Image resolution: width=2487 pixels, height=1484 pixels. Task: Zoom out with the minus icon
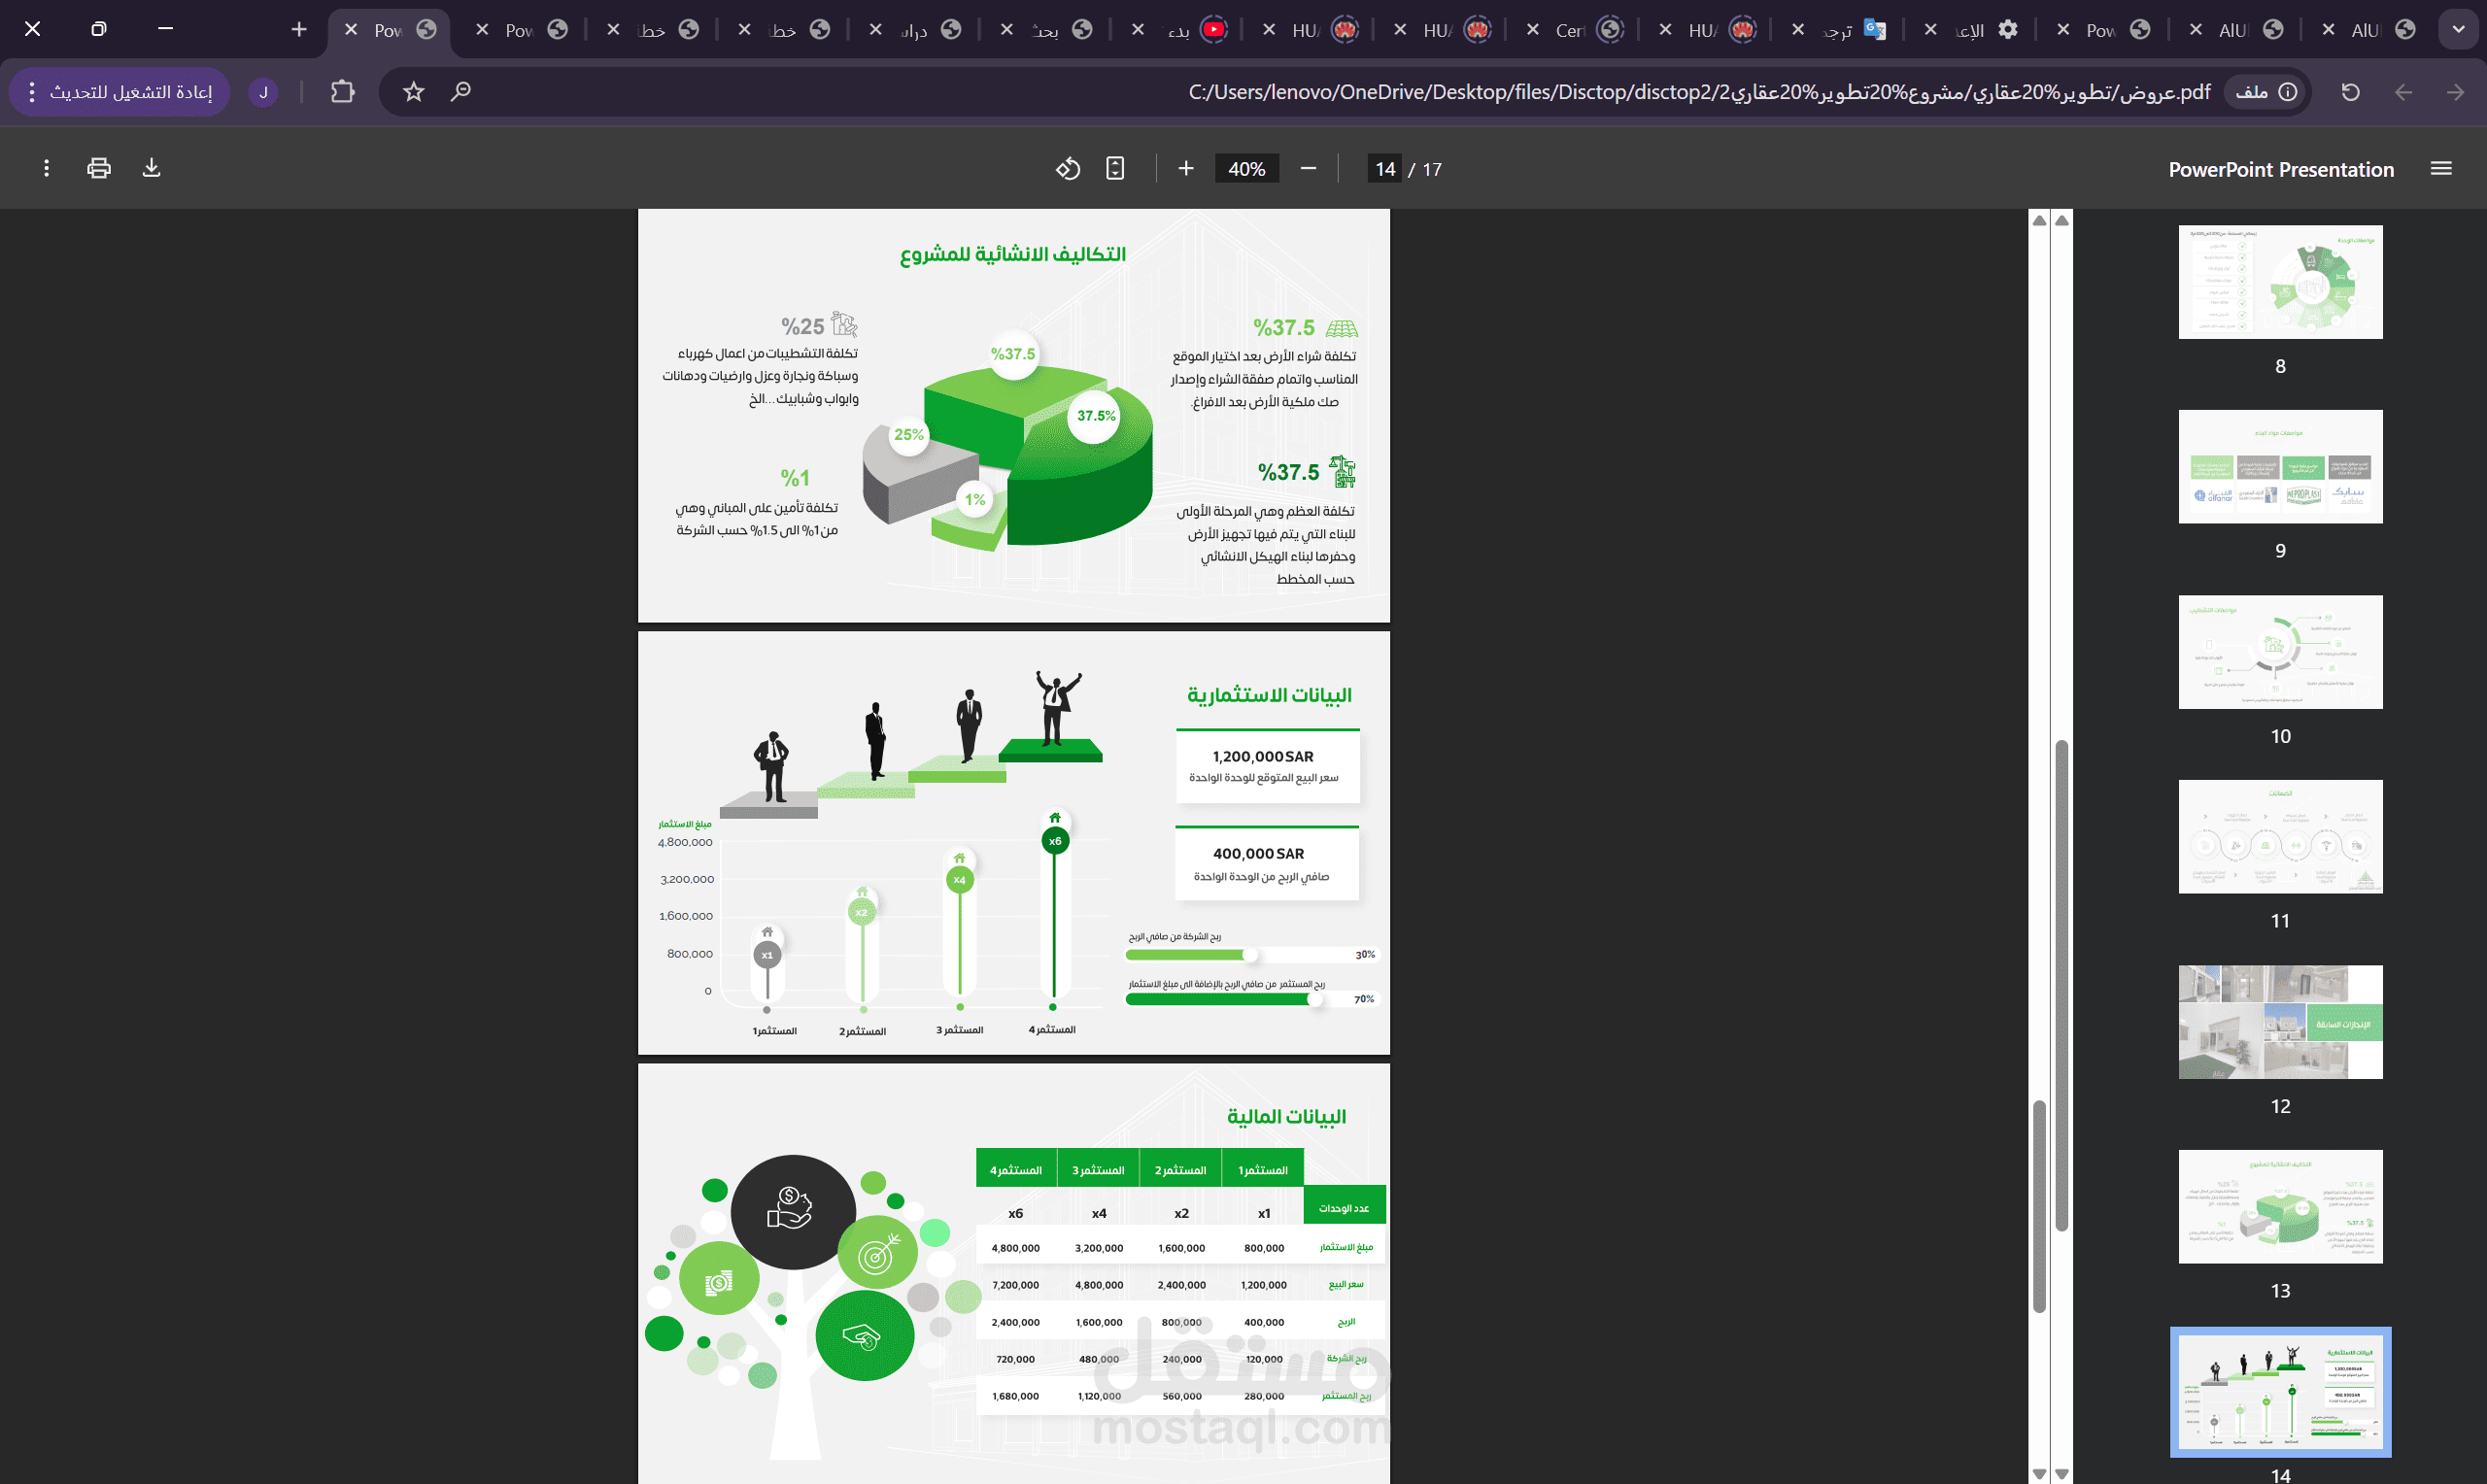click(1308, 168)
